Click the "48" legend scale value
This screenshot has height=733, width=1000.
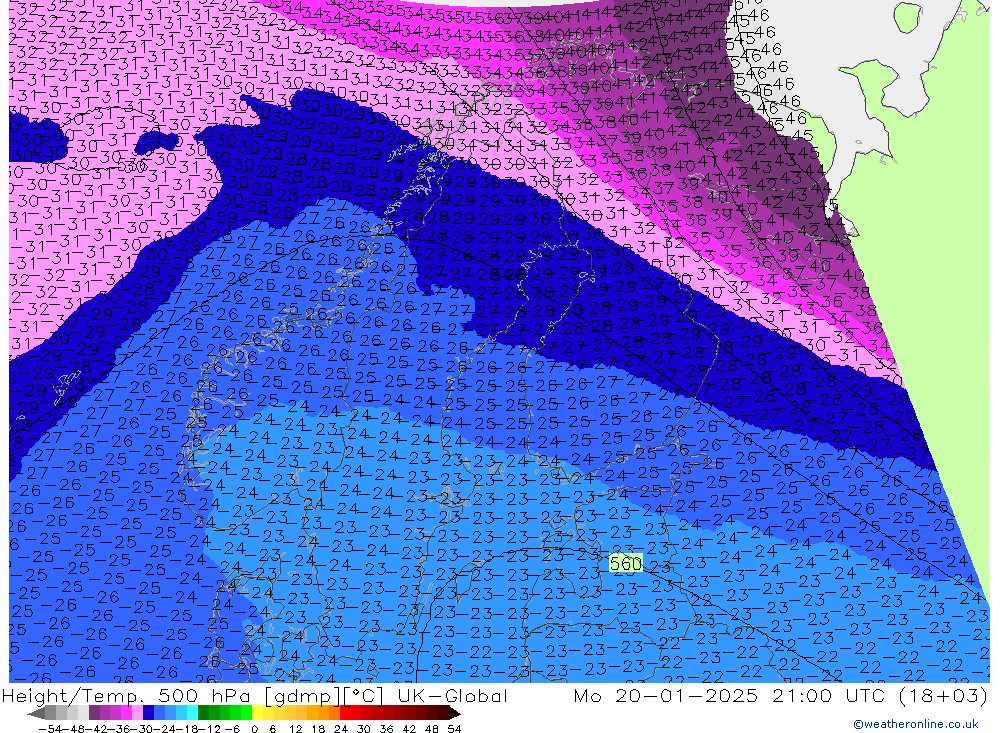[431, 729]
